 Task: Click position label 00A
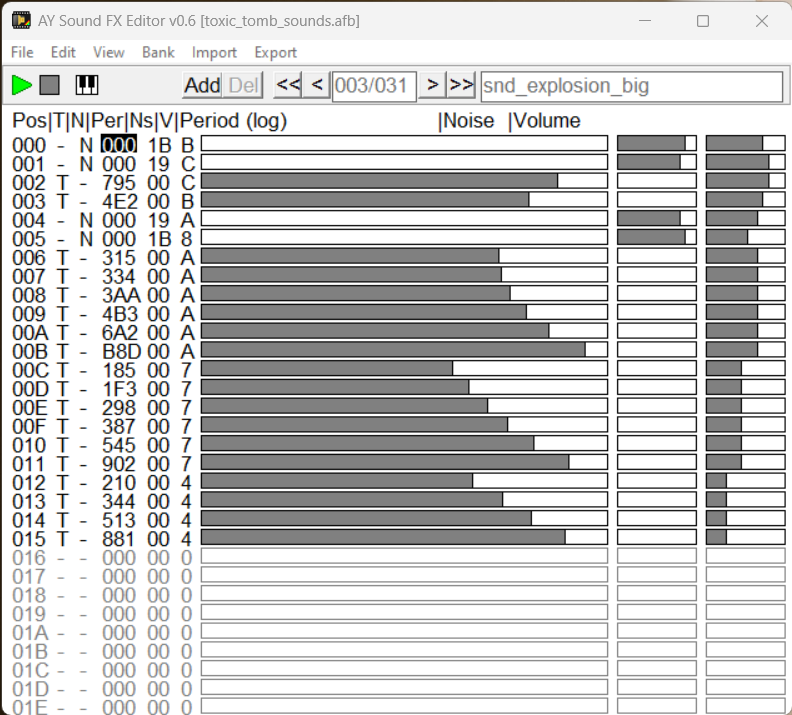pos(30,333)
